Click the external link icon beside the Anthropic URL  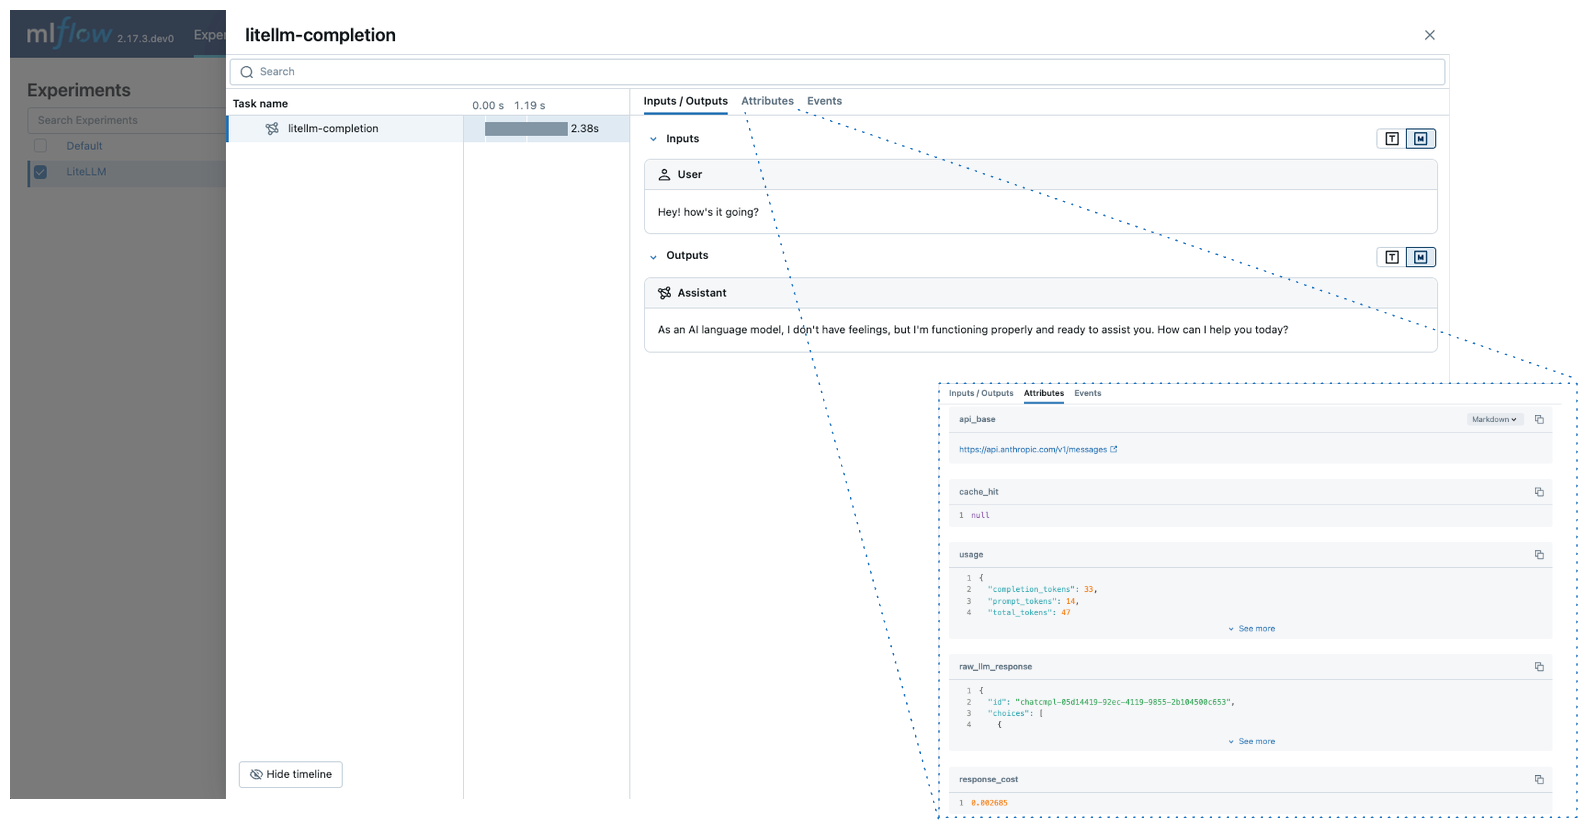click(1114, 450)
